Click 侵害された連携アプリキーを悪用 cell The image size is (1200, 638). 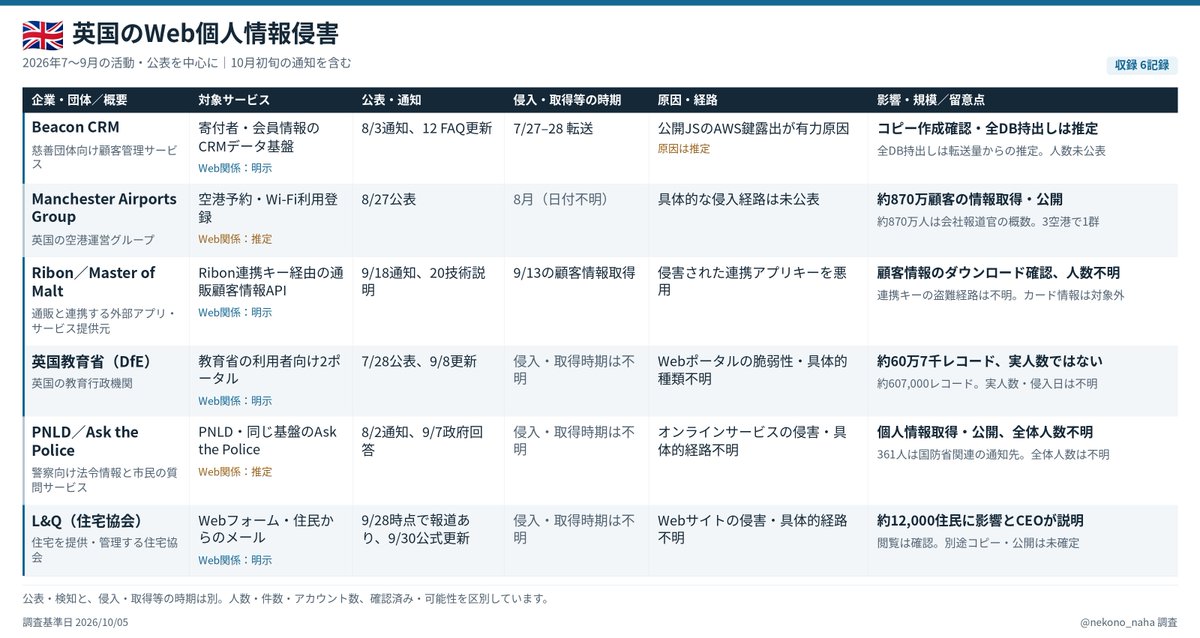click(753, 282)
